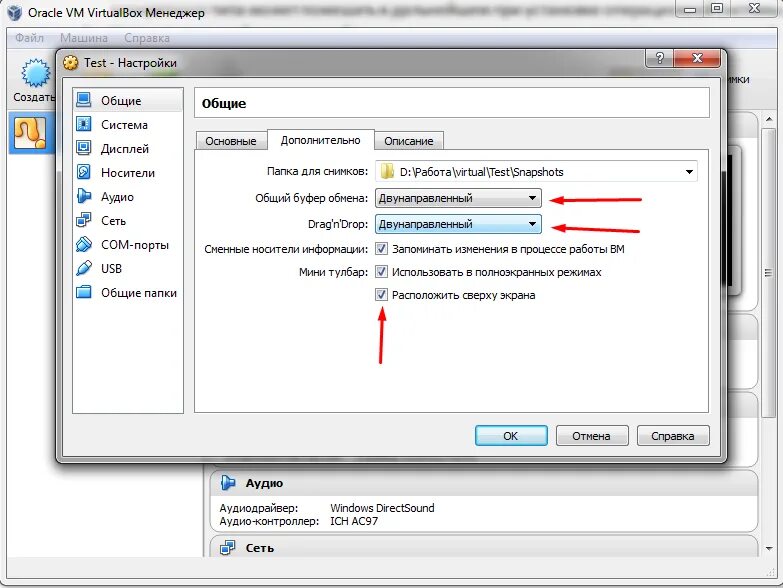Image resolution: width=783 pixels, height=588 pixels.
Task: Click the Общие папки folder icon
Action: 84,292
